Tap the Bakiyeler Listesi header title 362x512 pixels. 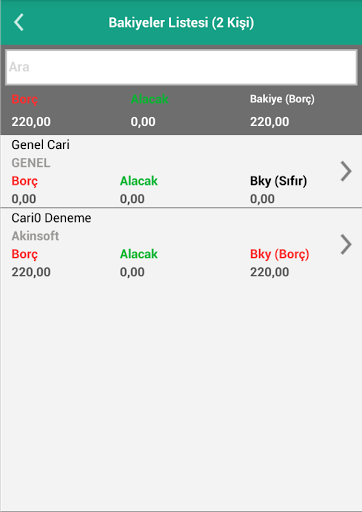pyautogui.click(x=181, y=23)
